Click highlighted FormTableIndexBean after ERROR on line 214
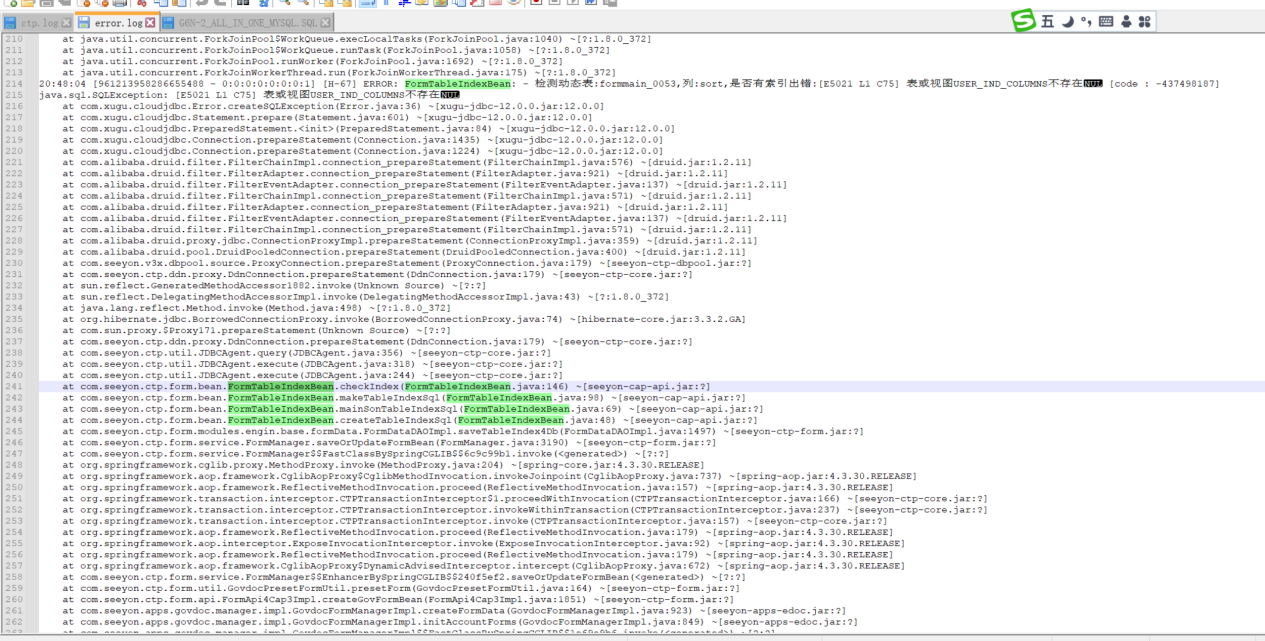The width and height of the screenshot is (1265, 641). coord(458,84)
